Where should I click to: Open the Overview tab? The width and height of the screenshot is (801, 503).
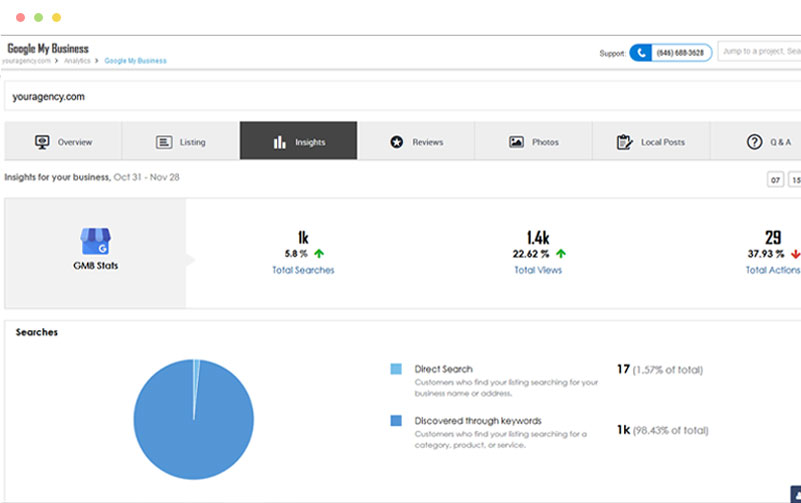[63, 141]
